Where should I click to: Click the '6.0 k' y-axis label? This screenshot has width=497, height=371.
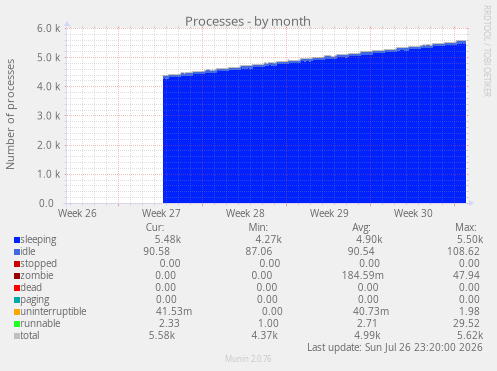tap(49, 28)
